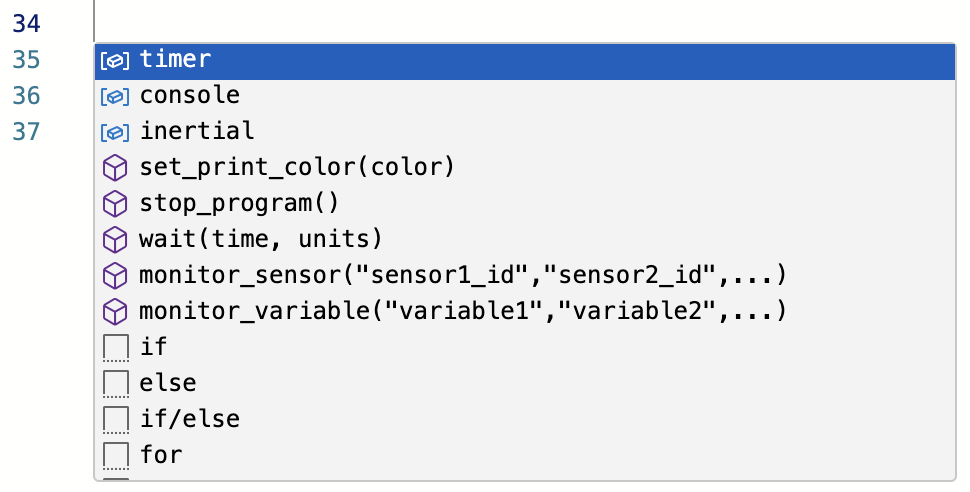Click line number 36 in the gutter
The width and height of the screenshot is (970, 492).
[x=26, y=96]
